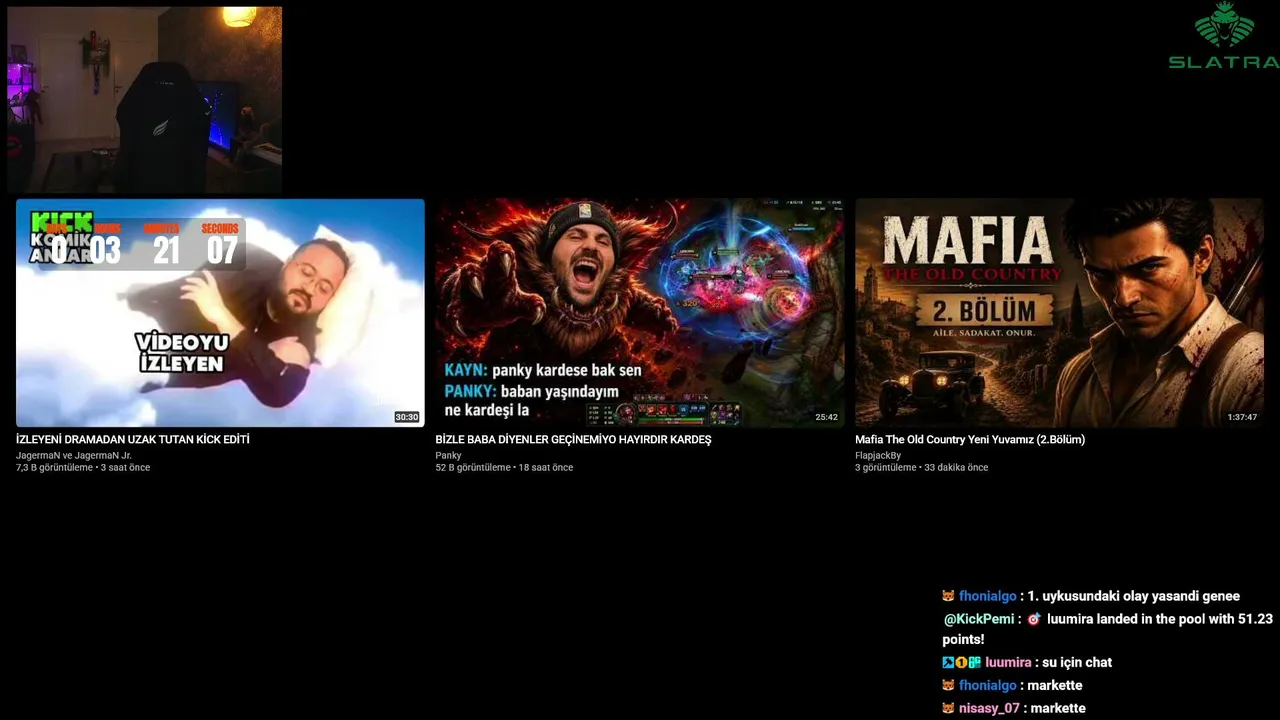Click "markette" text in nisasy_07's message
The height and width of the screenshot is (720, 1280).
pos(1059,708)
